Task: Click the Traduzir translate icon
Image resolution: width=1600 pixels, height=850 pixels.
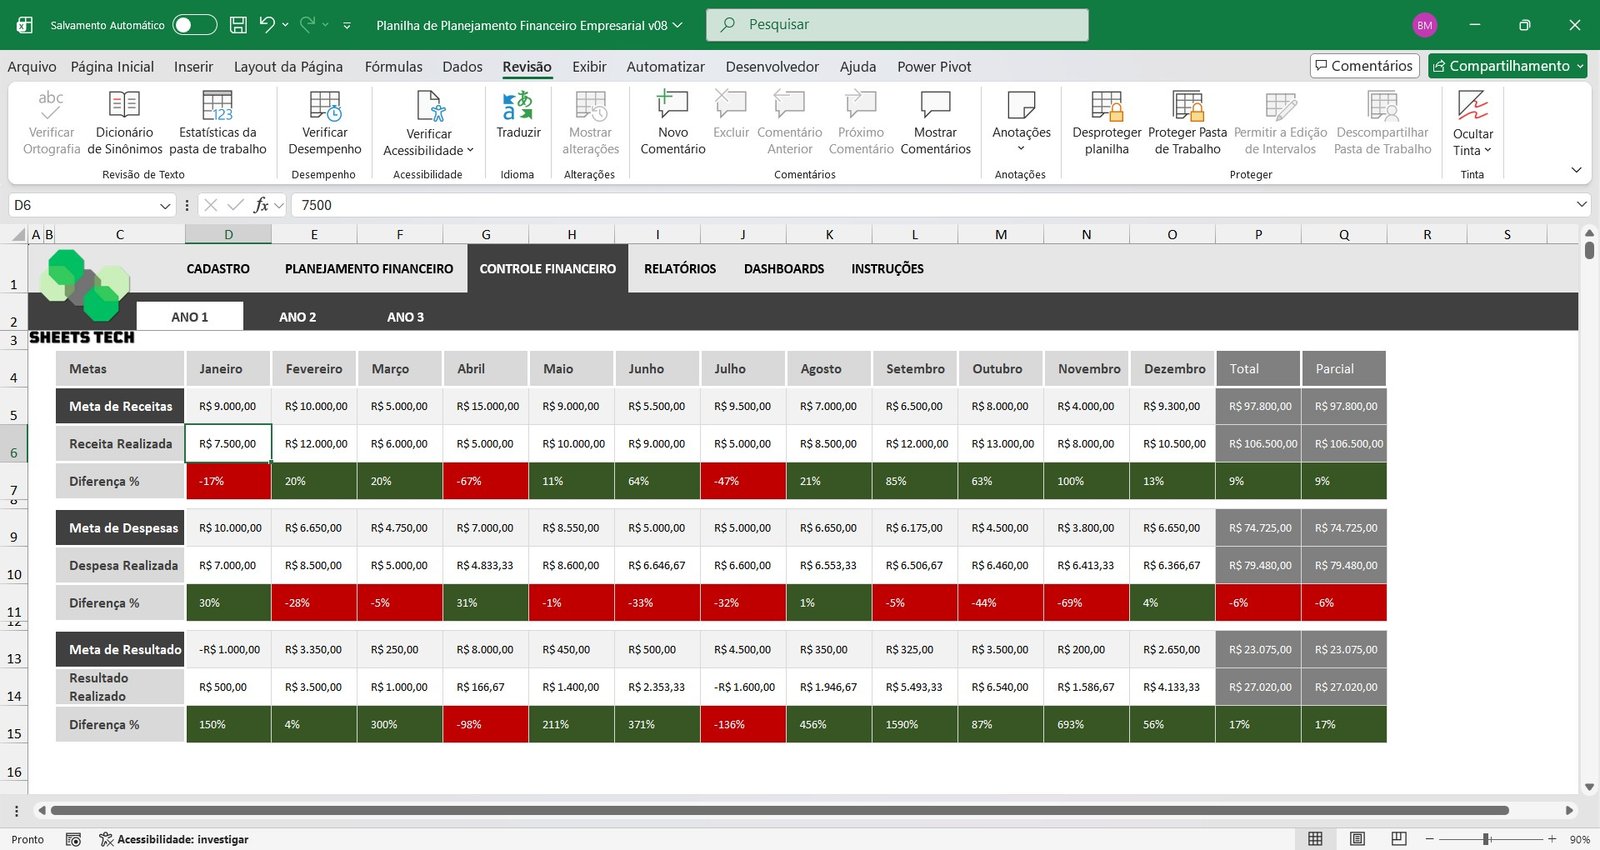Action: [x=518, y=106]
